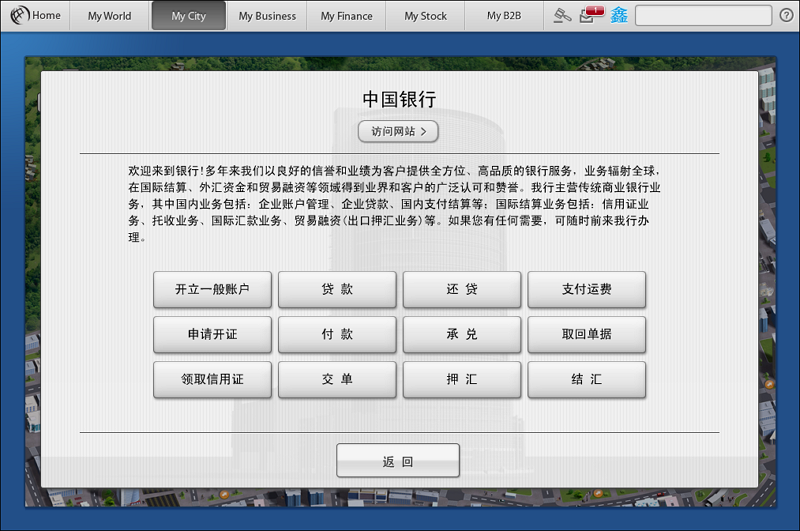
Task: Click the top toolbar text field
Action: [702, 16]
